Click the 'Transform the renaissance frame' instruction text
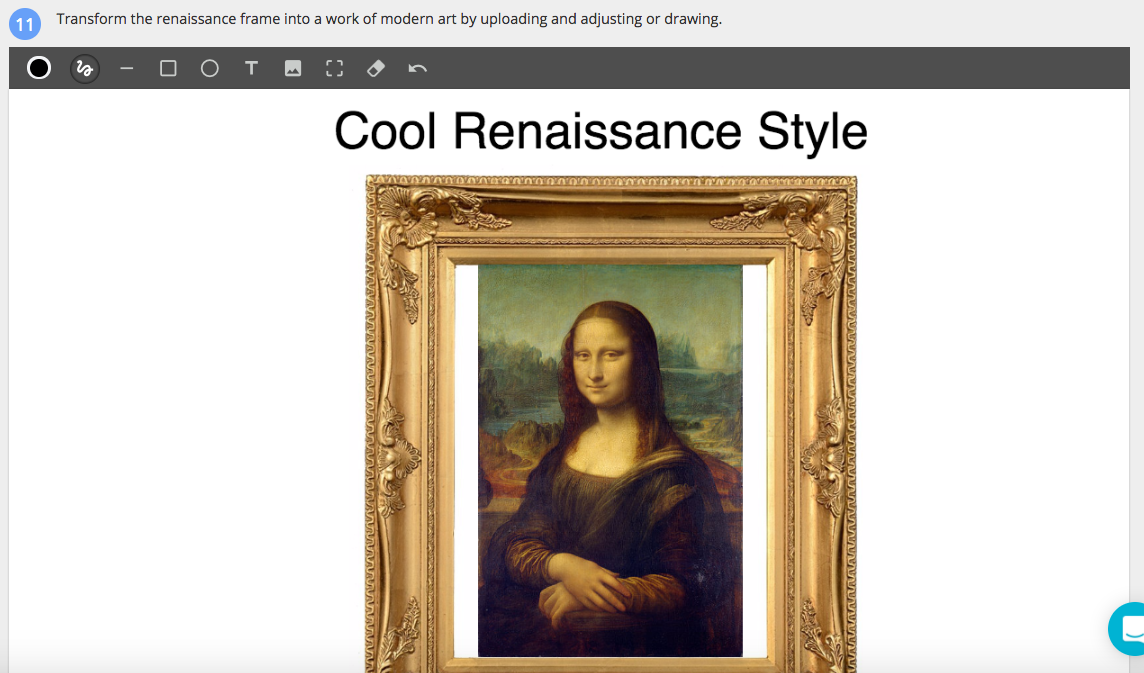 [389, 19]
